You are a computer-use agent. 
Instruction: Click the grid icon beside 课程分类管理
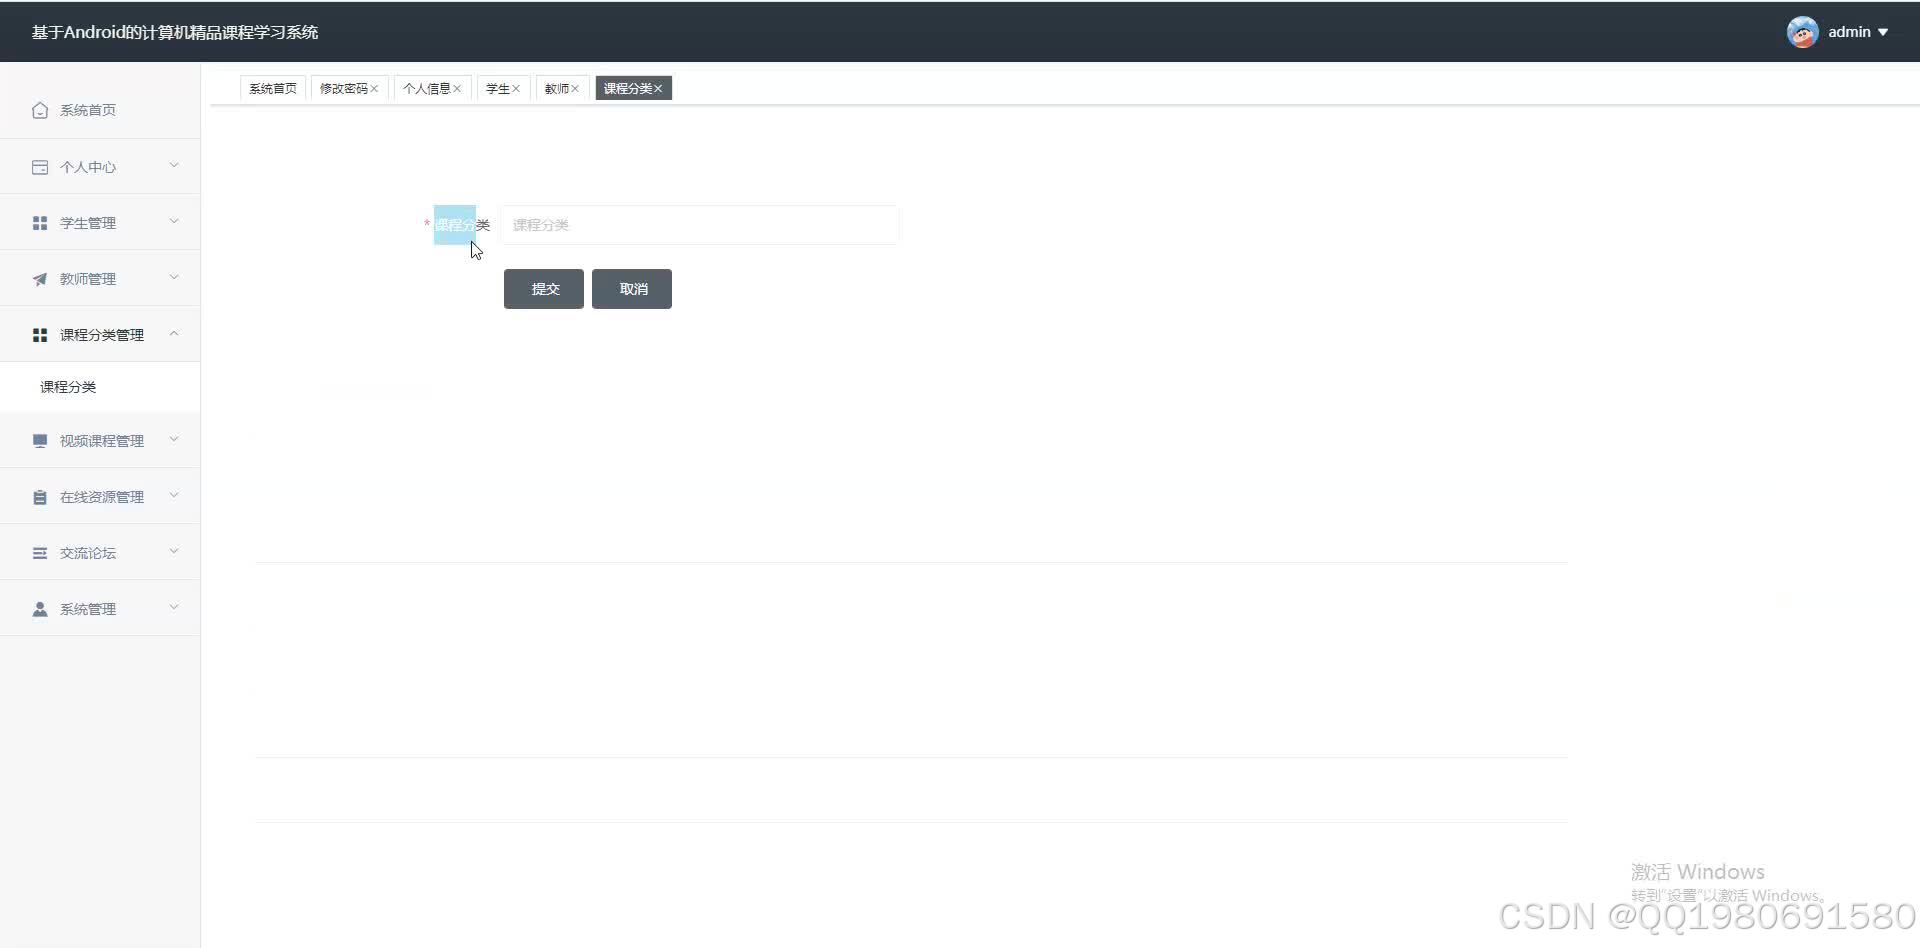point(40,335)
